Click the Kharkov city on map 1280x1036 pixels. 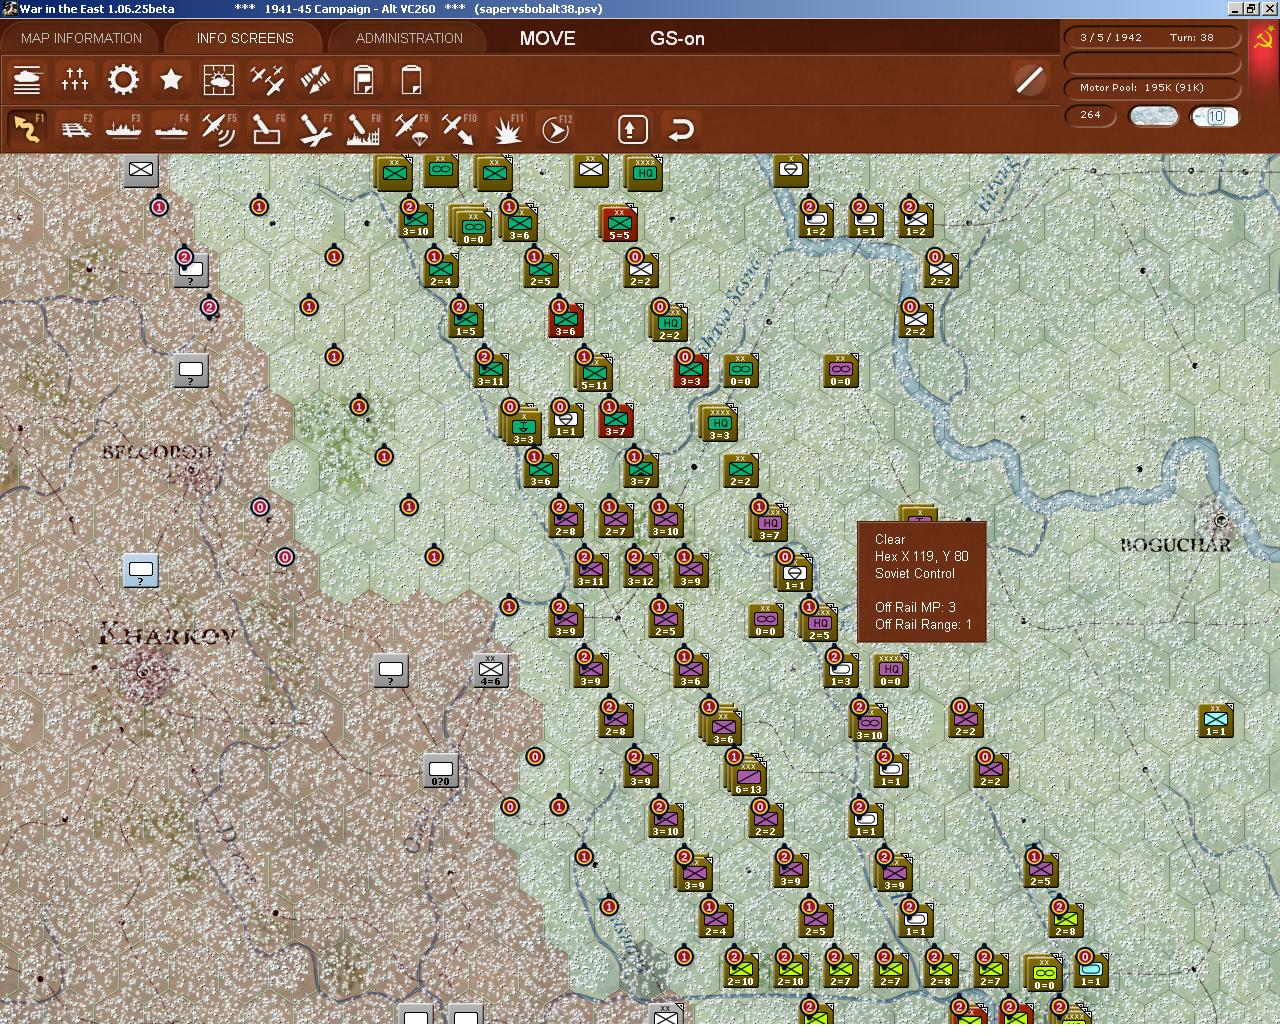143,672
